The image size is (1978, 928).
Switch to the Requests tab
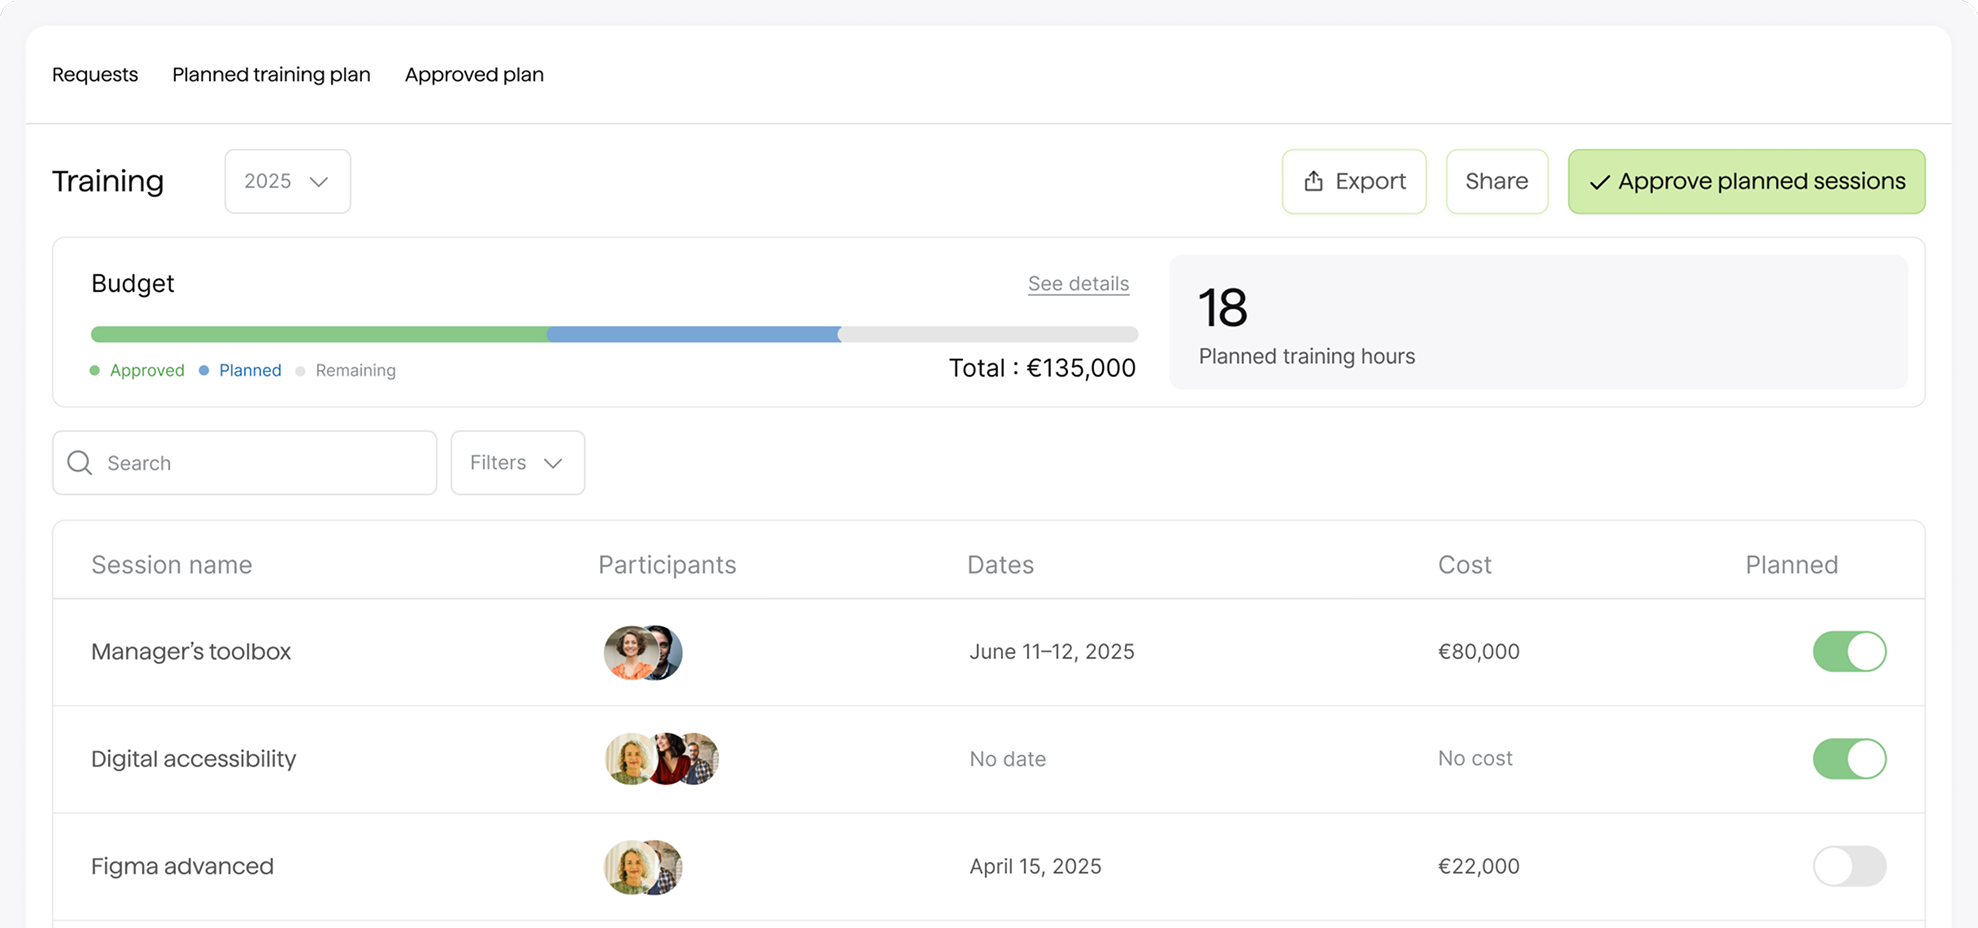coord(95,74)
